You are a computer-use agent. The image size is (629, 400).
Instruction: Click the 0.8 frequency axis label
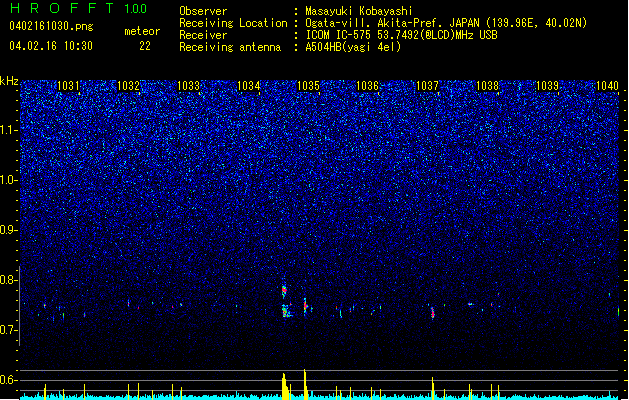click(9, 280)
